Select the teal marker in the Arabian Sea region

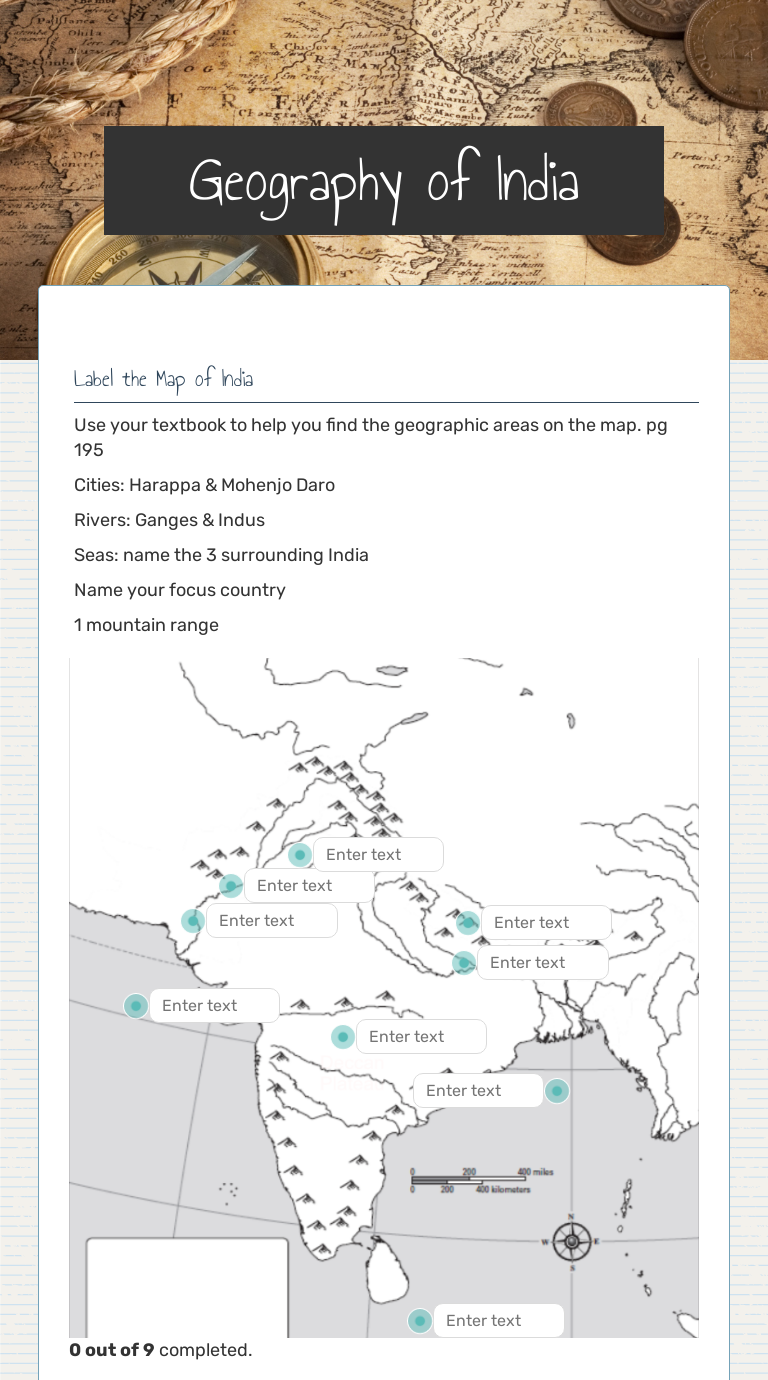[x=135, y=1005]
